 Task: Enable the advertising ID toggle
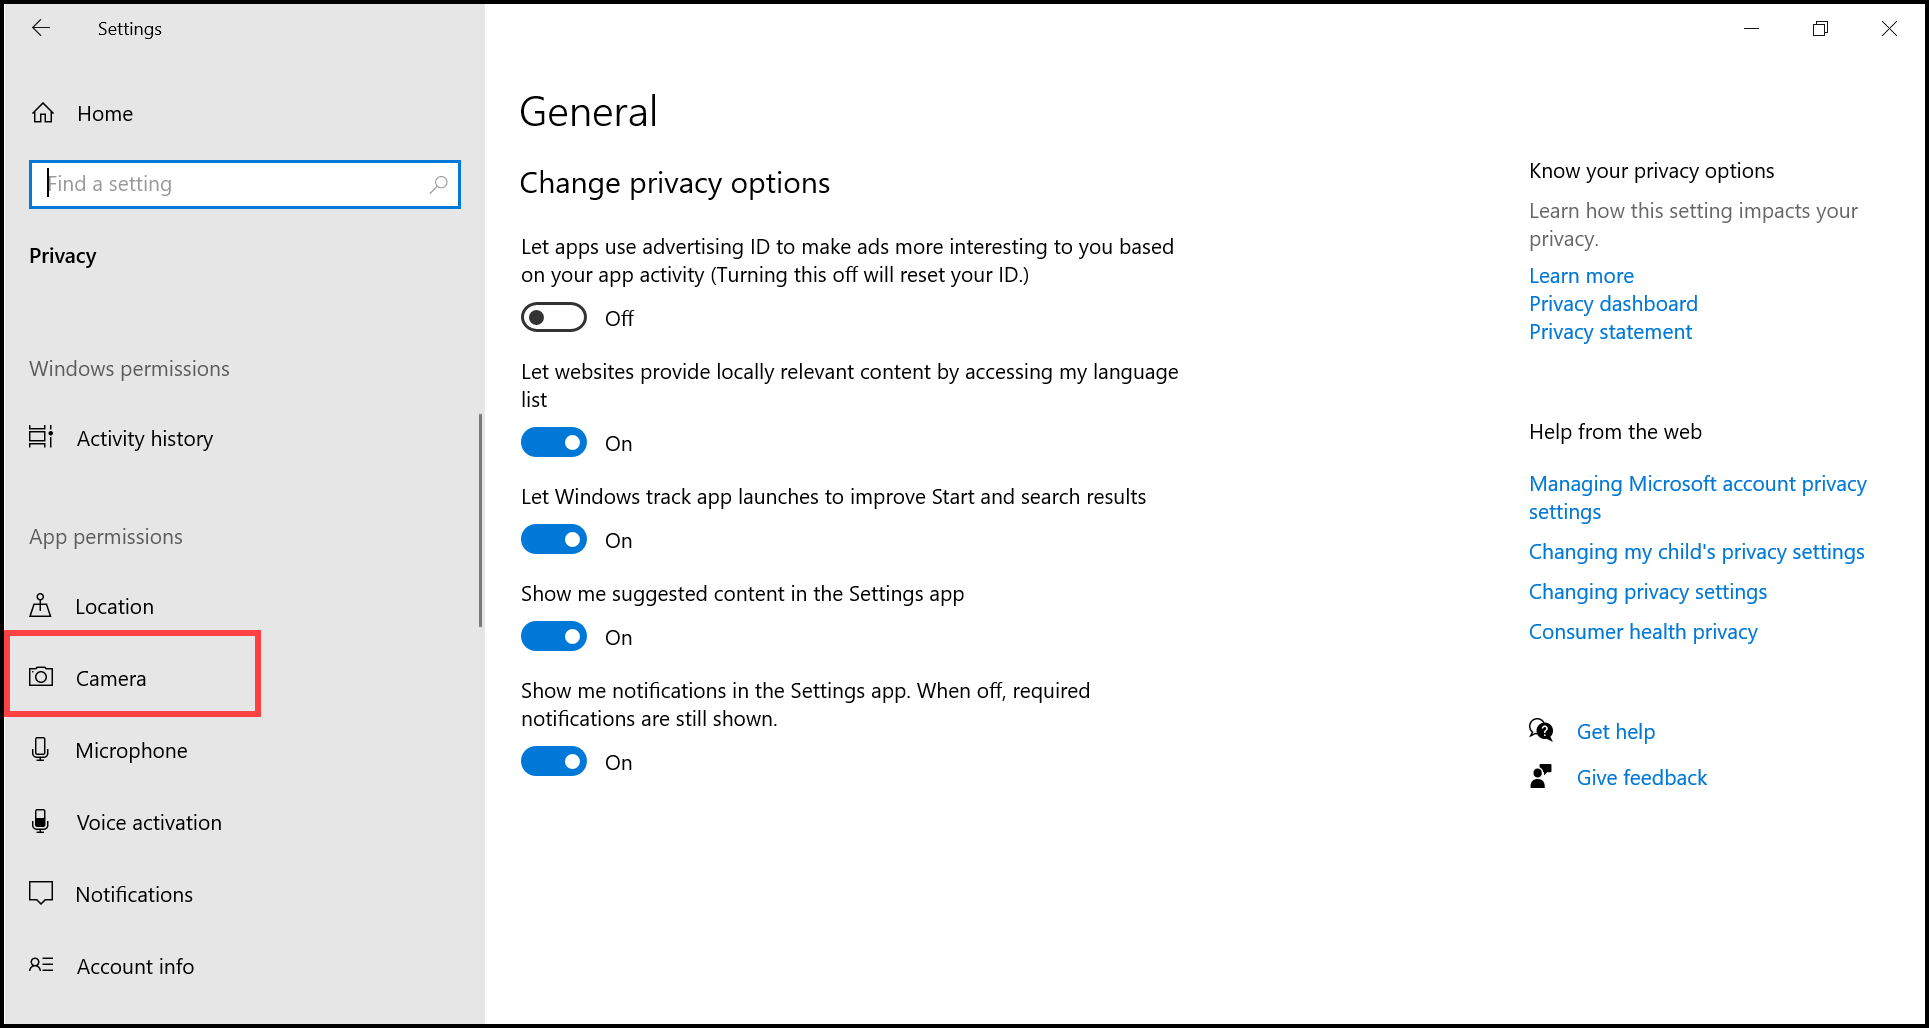point(553,318)
